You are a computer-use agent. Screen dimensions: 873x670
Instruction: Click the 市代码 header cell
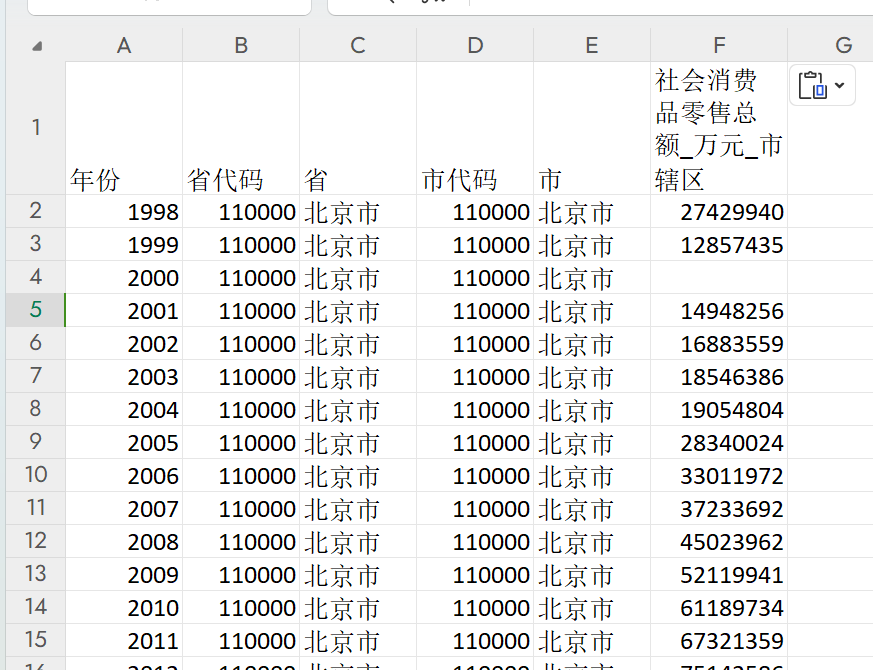point(475,128)
